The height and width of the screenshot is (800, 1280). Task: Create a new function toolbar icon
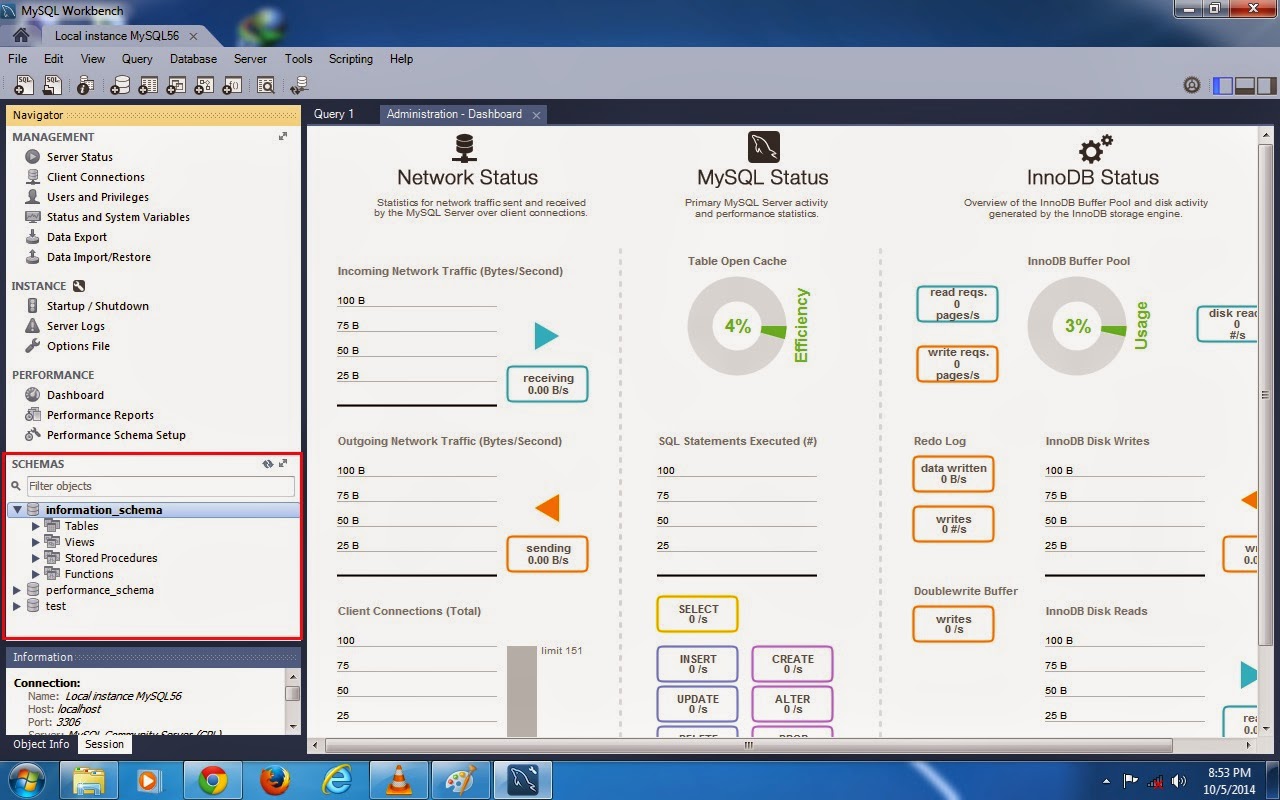point(232,86)
